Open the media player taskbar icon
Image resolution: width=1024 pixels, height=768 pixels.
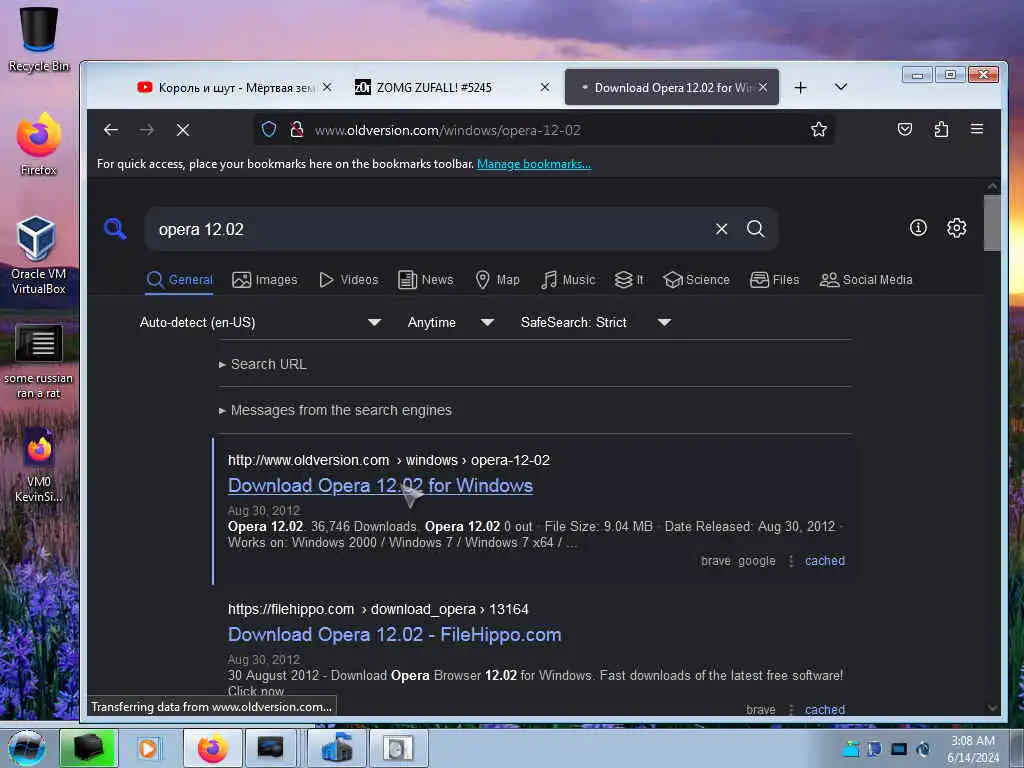[148, 748]
